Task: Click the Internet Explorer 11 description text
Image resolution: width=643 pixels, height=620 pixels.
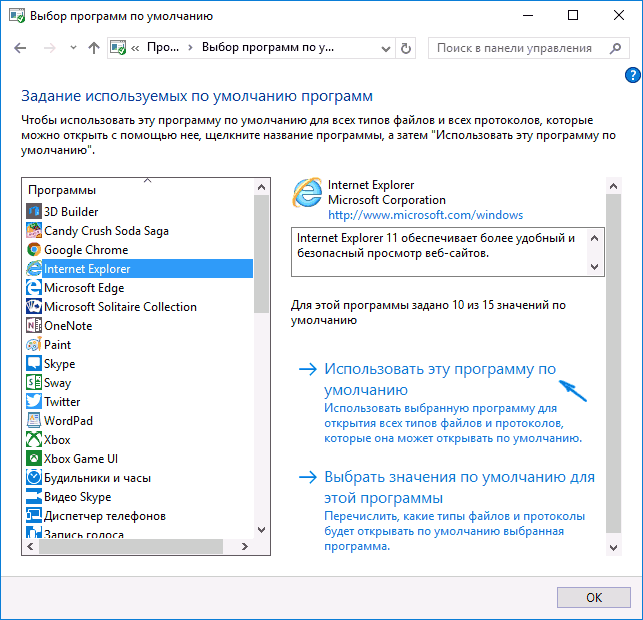Action: tap(436, 245)
